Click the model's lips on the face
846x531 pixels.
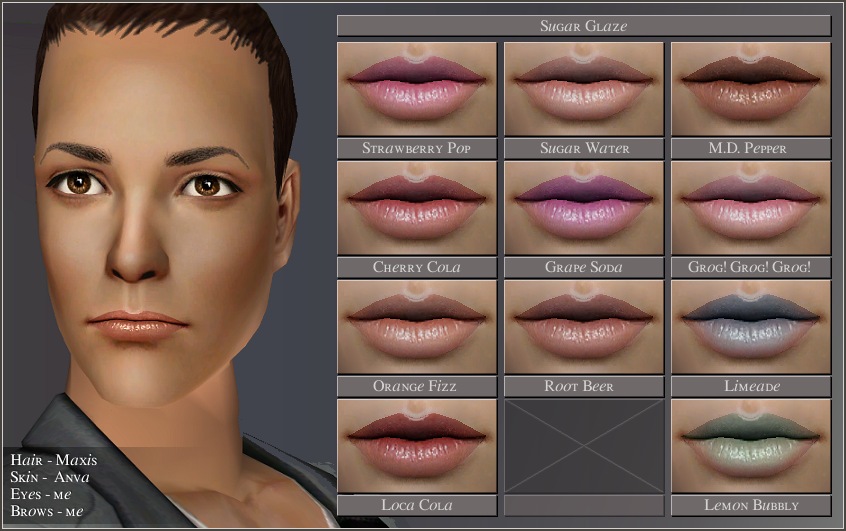tap(138, 325)
